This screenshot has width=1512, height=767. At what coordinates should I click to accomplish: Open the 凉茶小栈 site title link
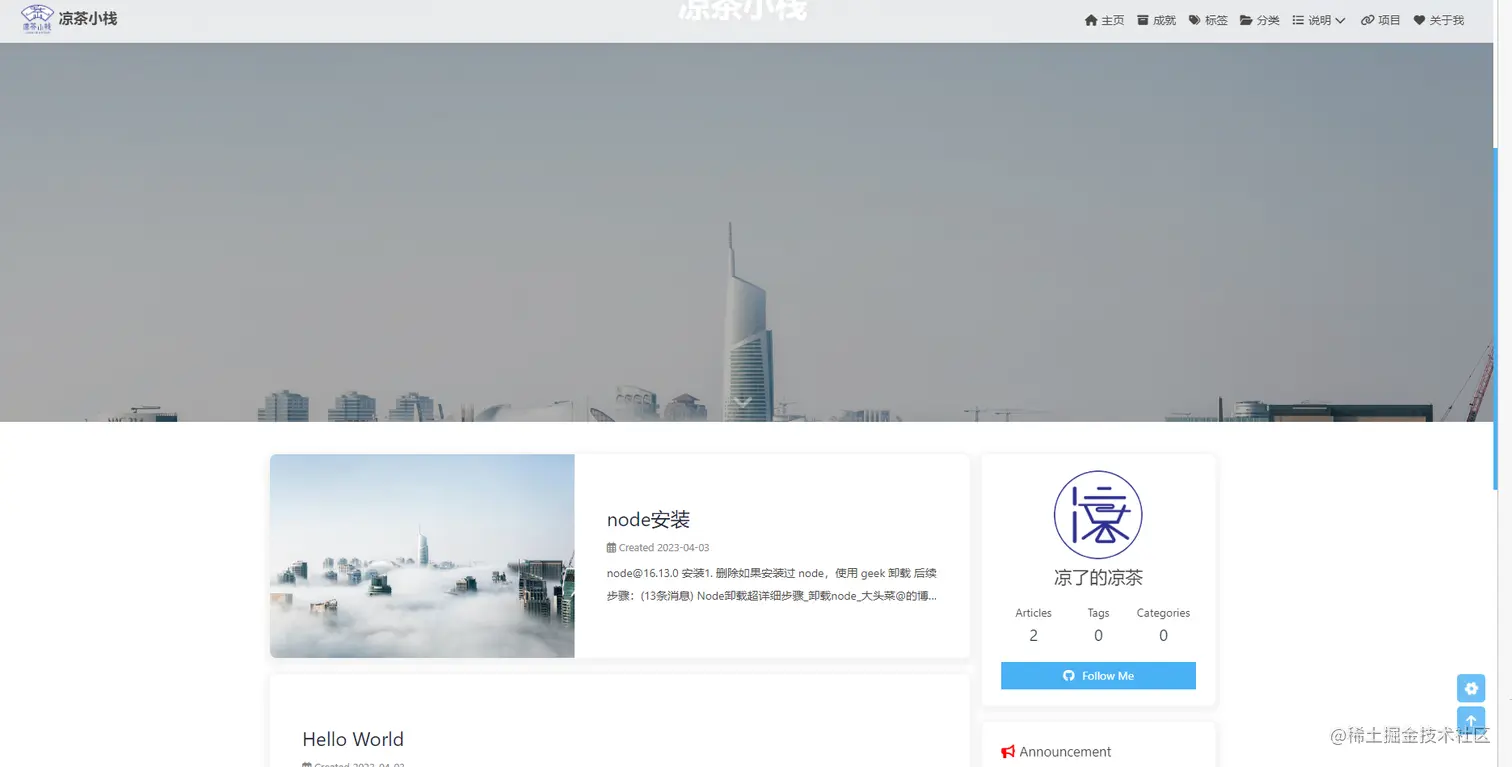click(x=88, y=18)
